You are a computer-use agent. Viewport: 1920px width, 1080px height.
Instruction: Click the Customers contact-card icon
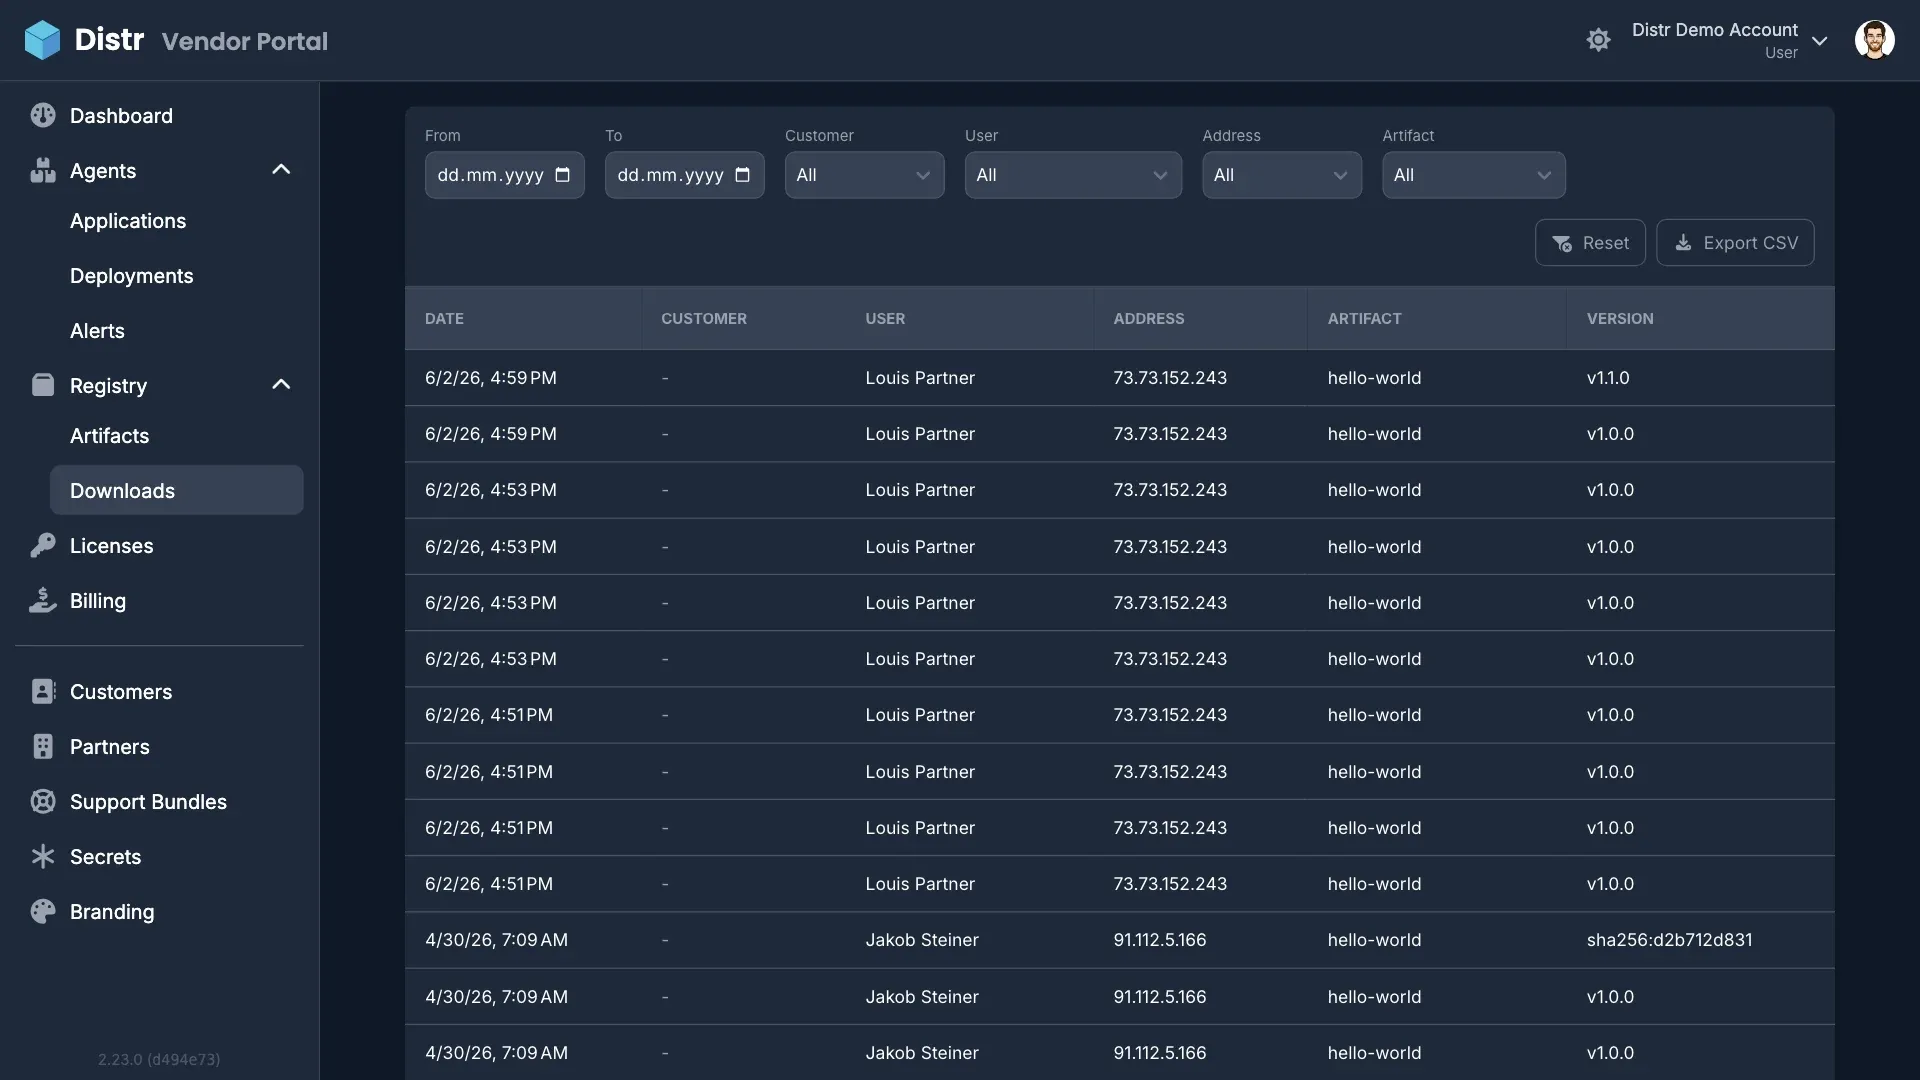tap(43, 691)
